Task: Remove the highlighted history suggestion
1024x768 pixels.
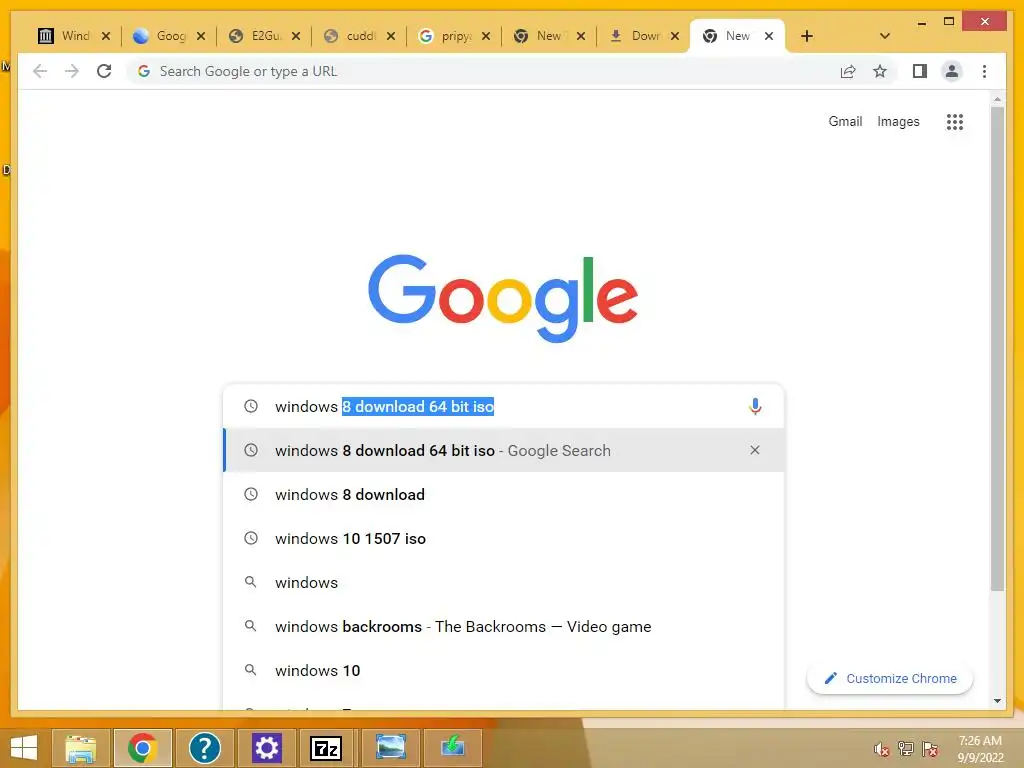Action: pyautogui.click(x=755, y=450)
